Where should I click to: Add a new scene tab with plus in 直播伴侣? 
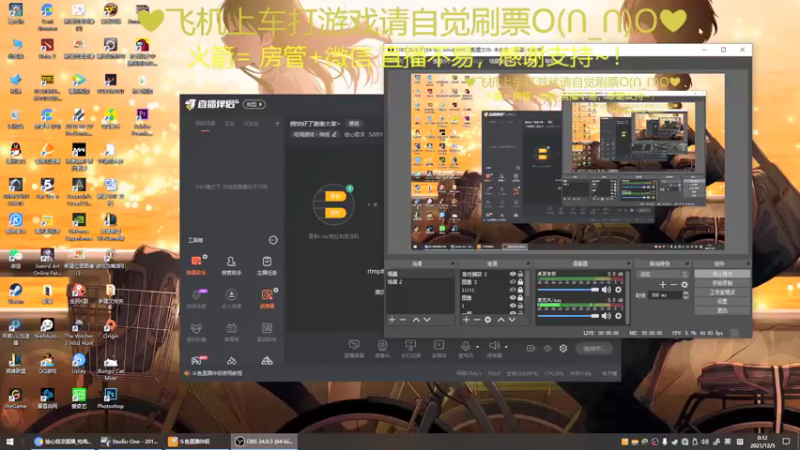point(277,123)
